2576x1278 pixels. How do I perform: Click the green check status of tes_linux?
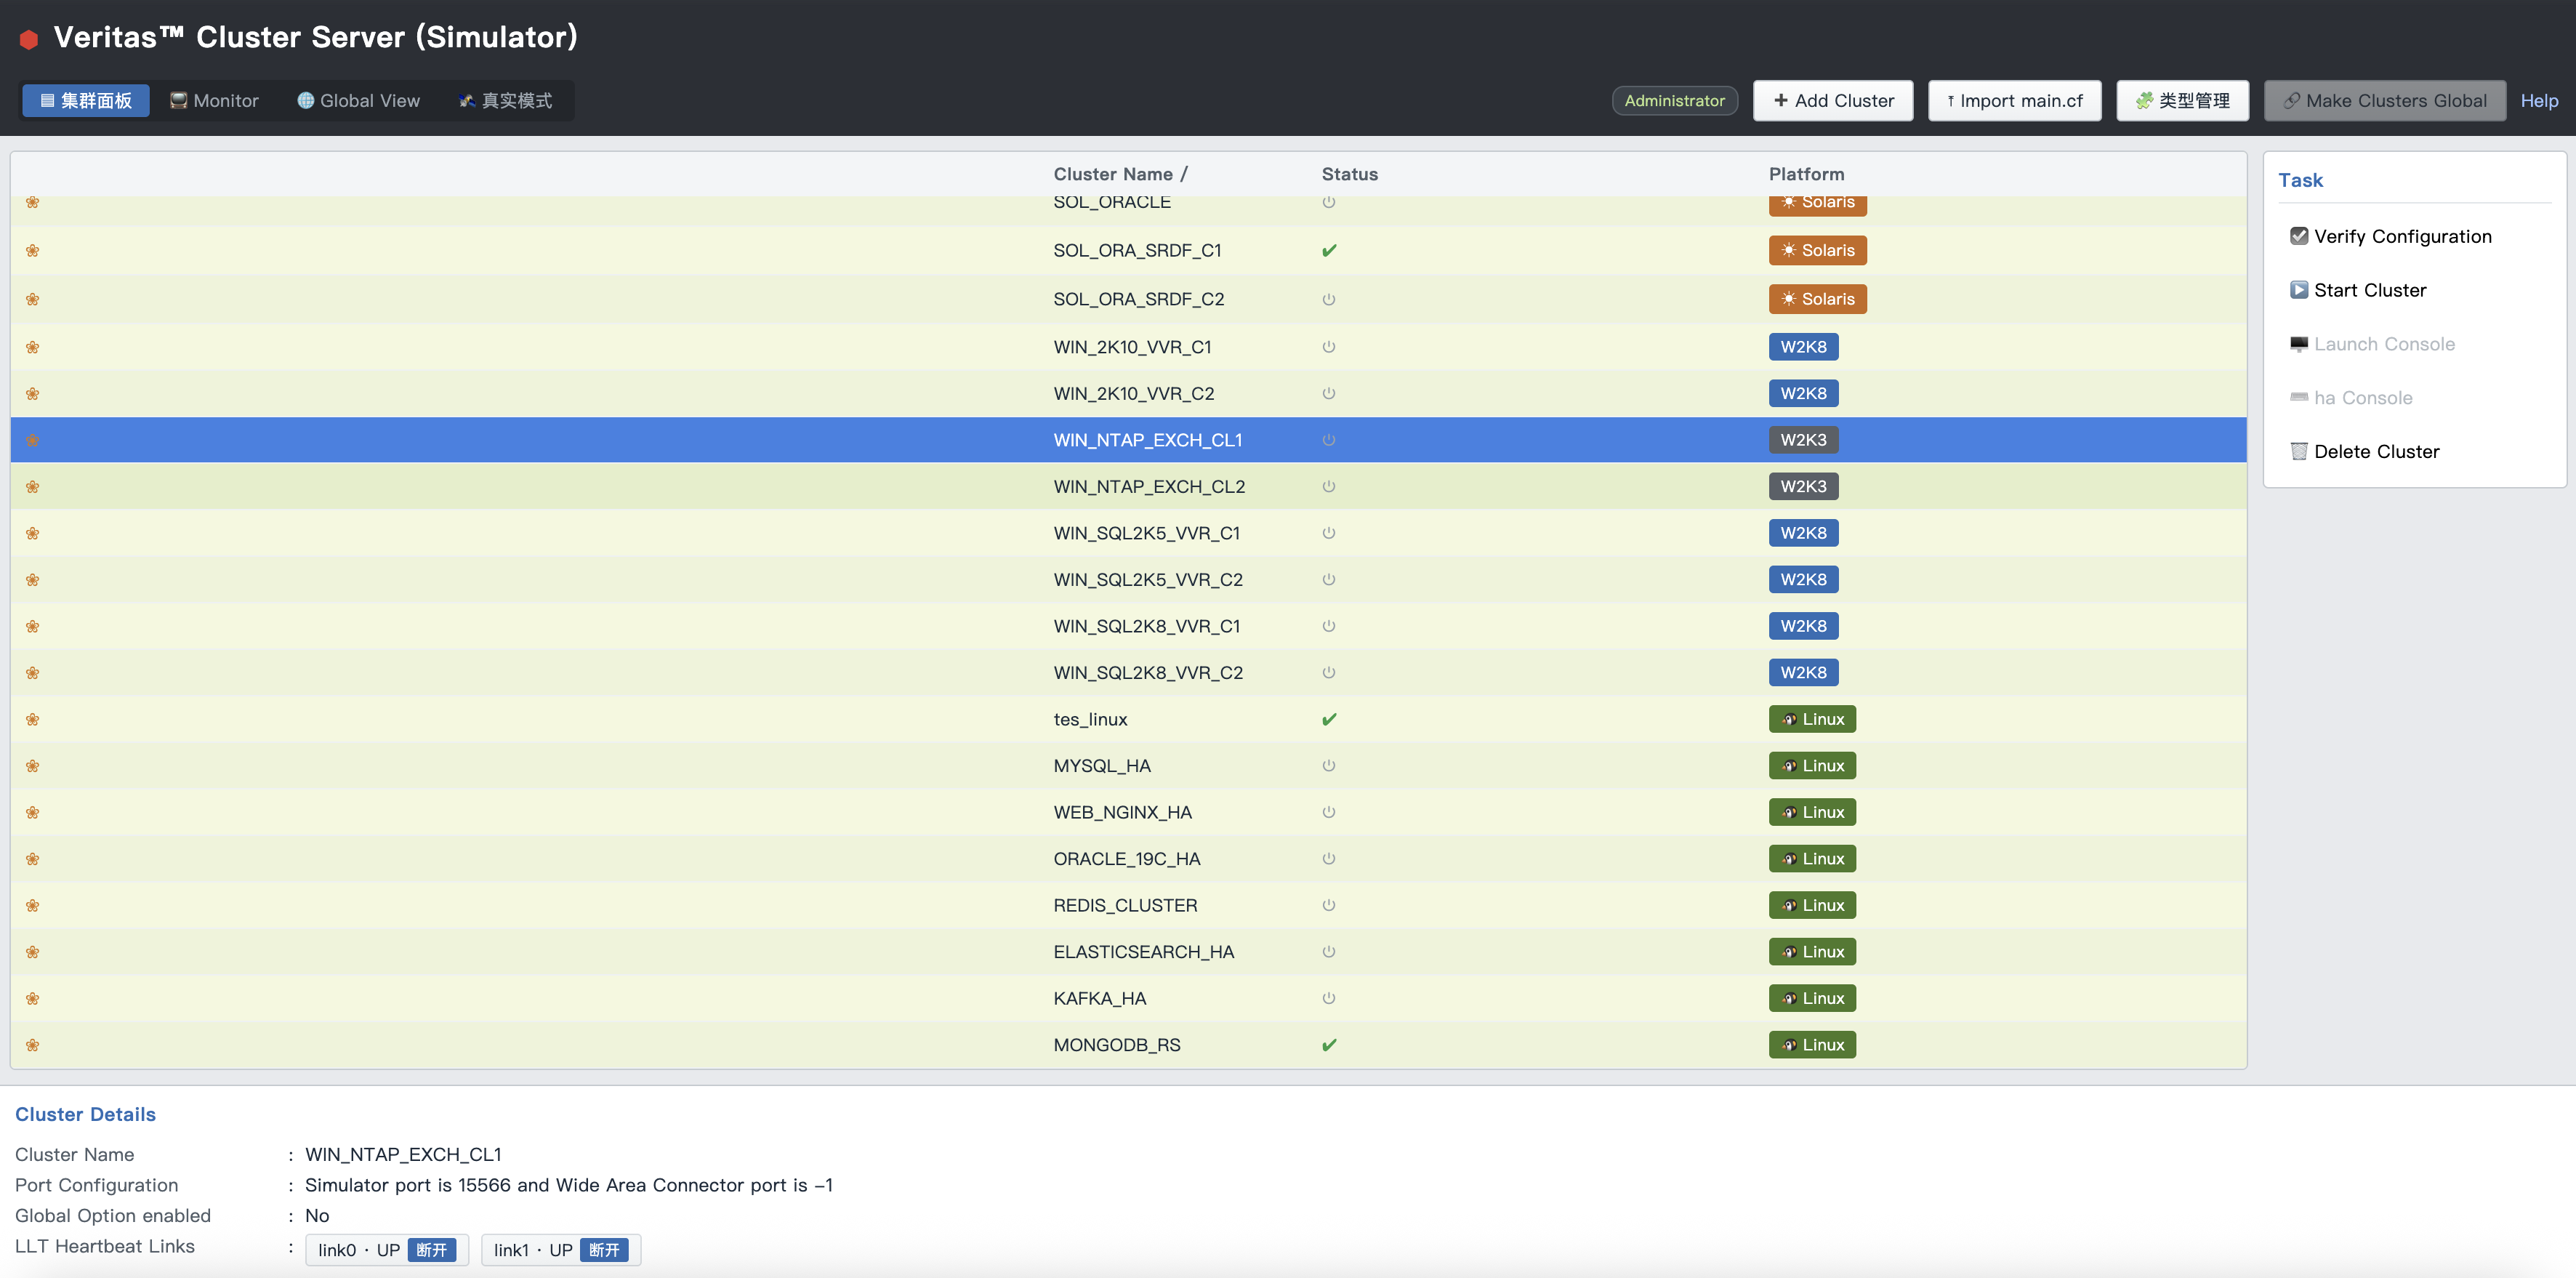(1329, 719)
